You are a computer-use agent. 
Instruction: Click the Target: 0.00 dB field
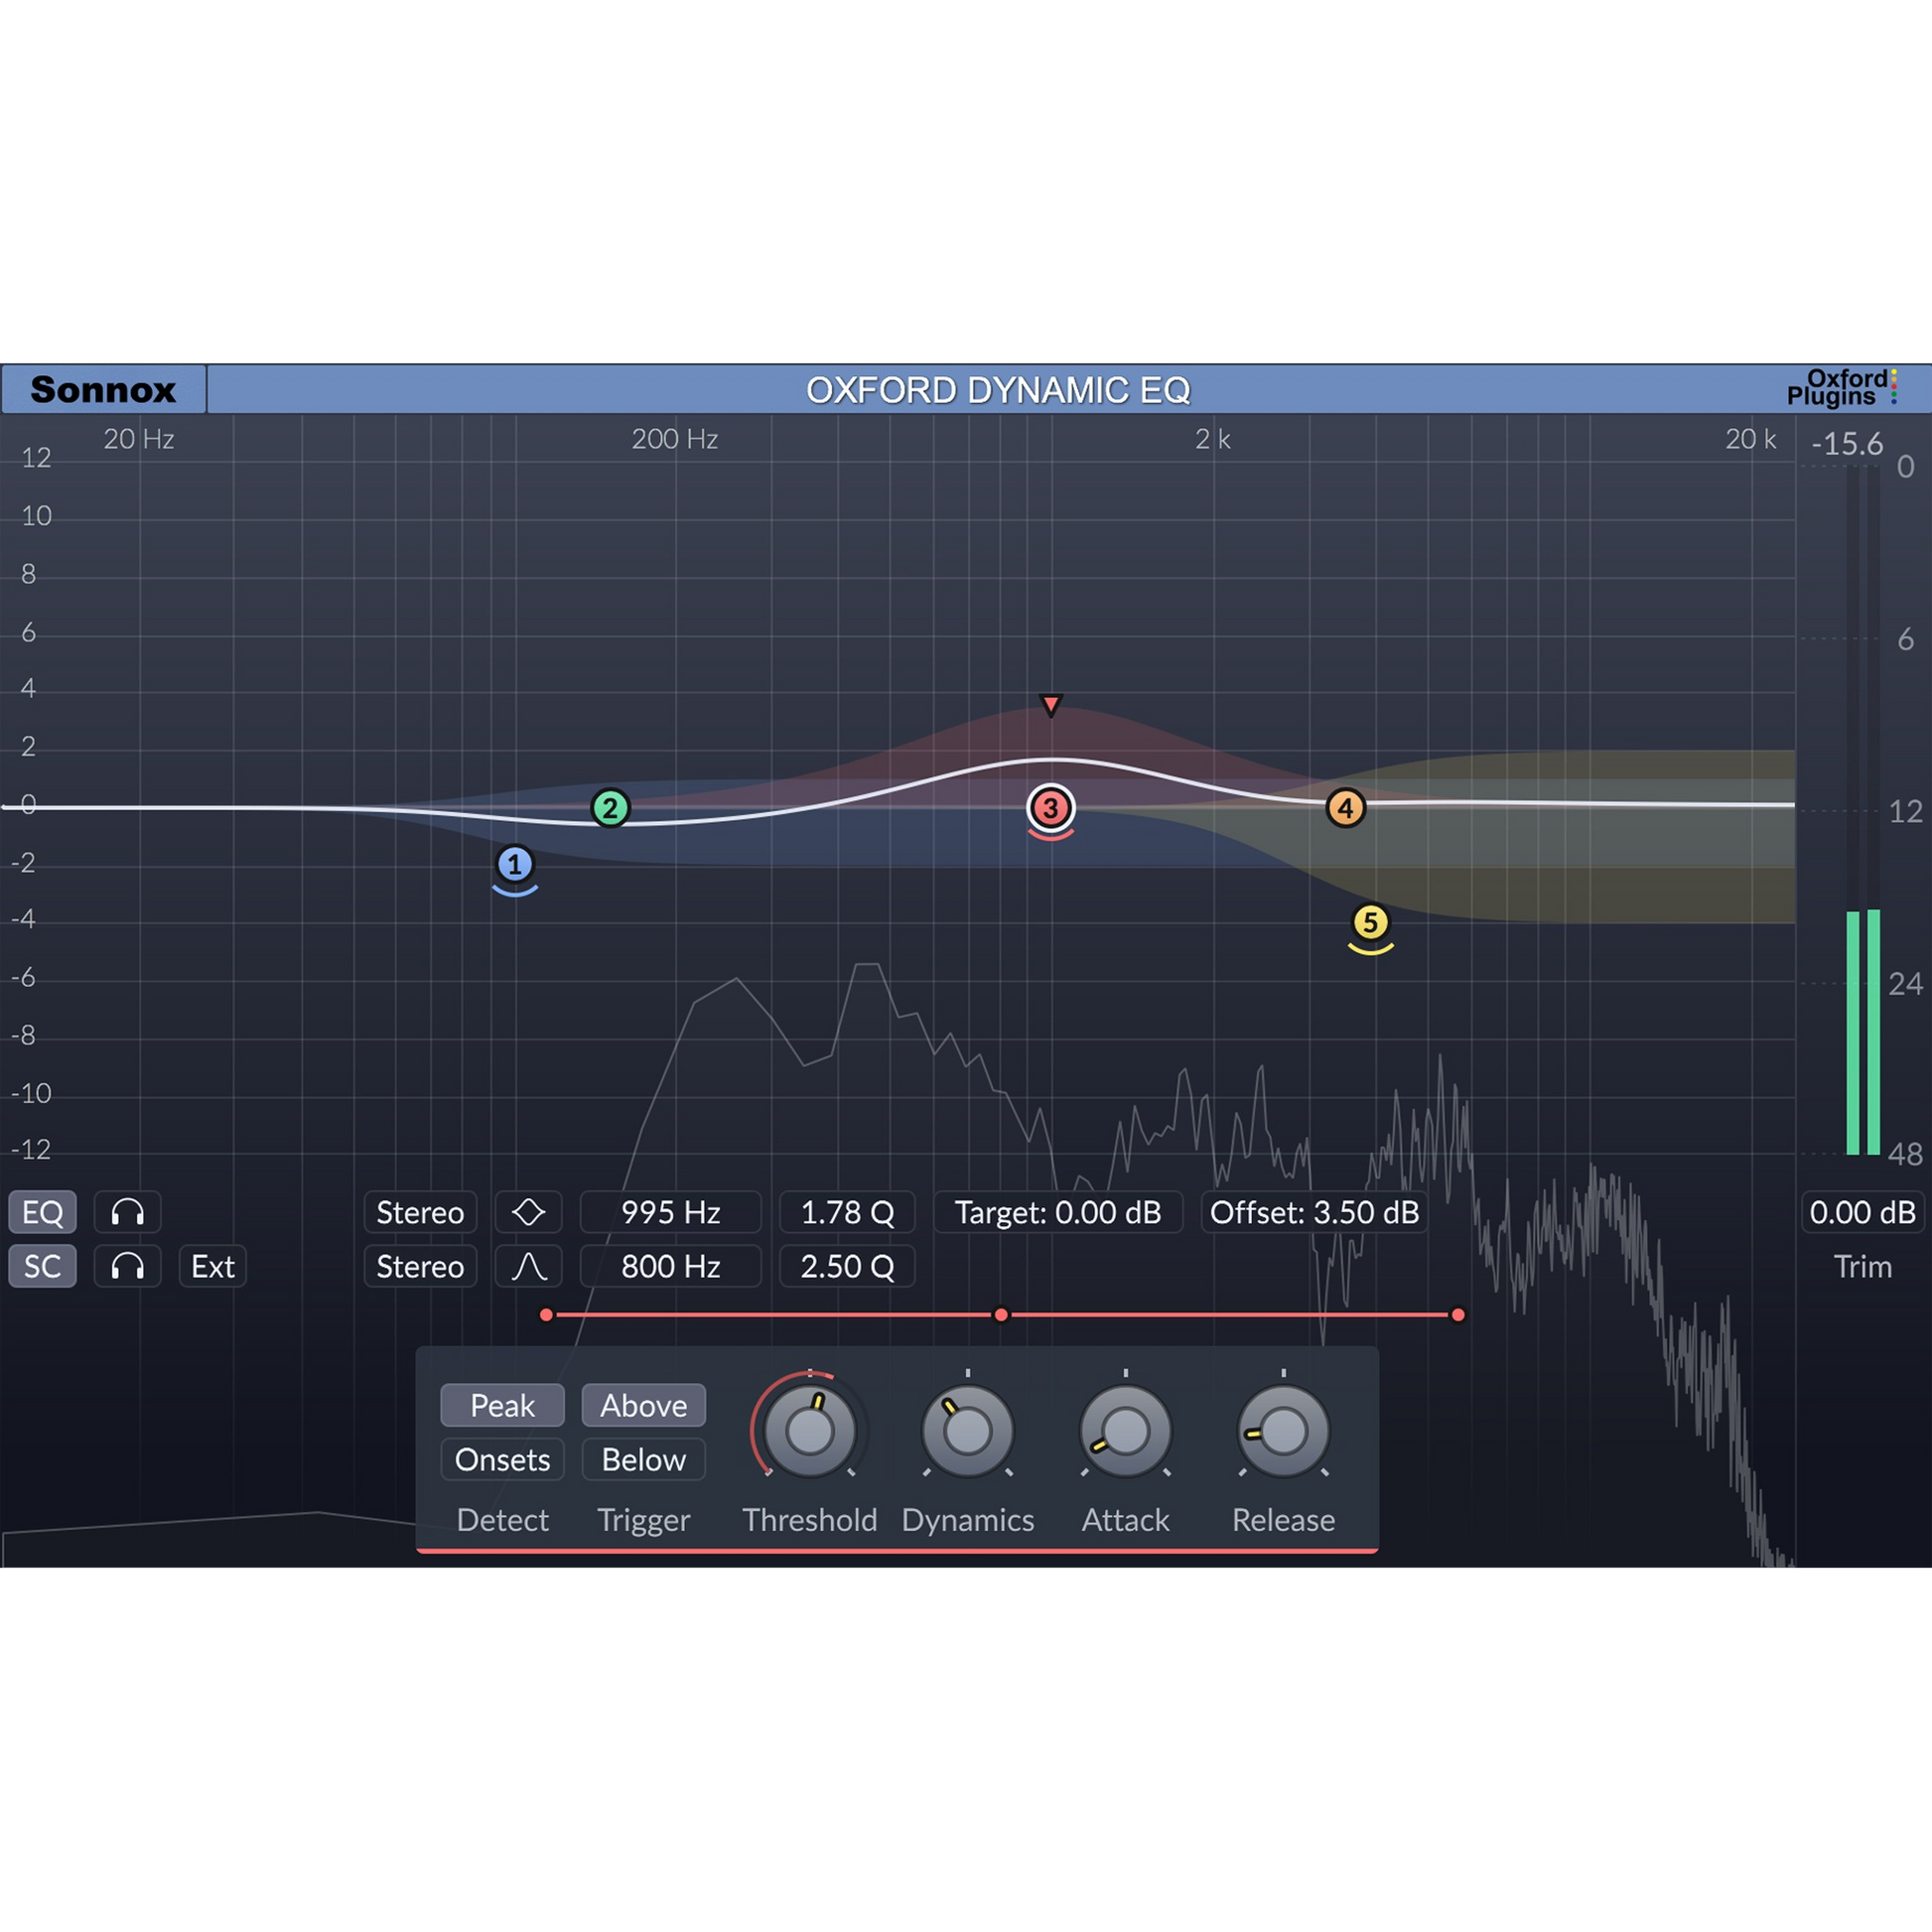click(x=1058, y=1212)
